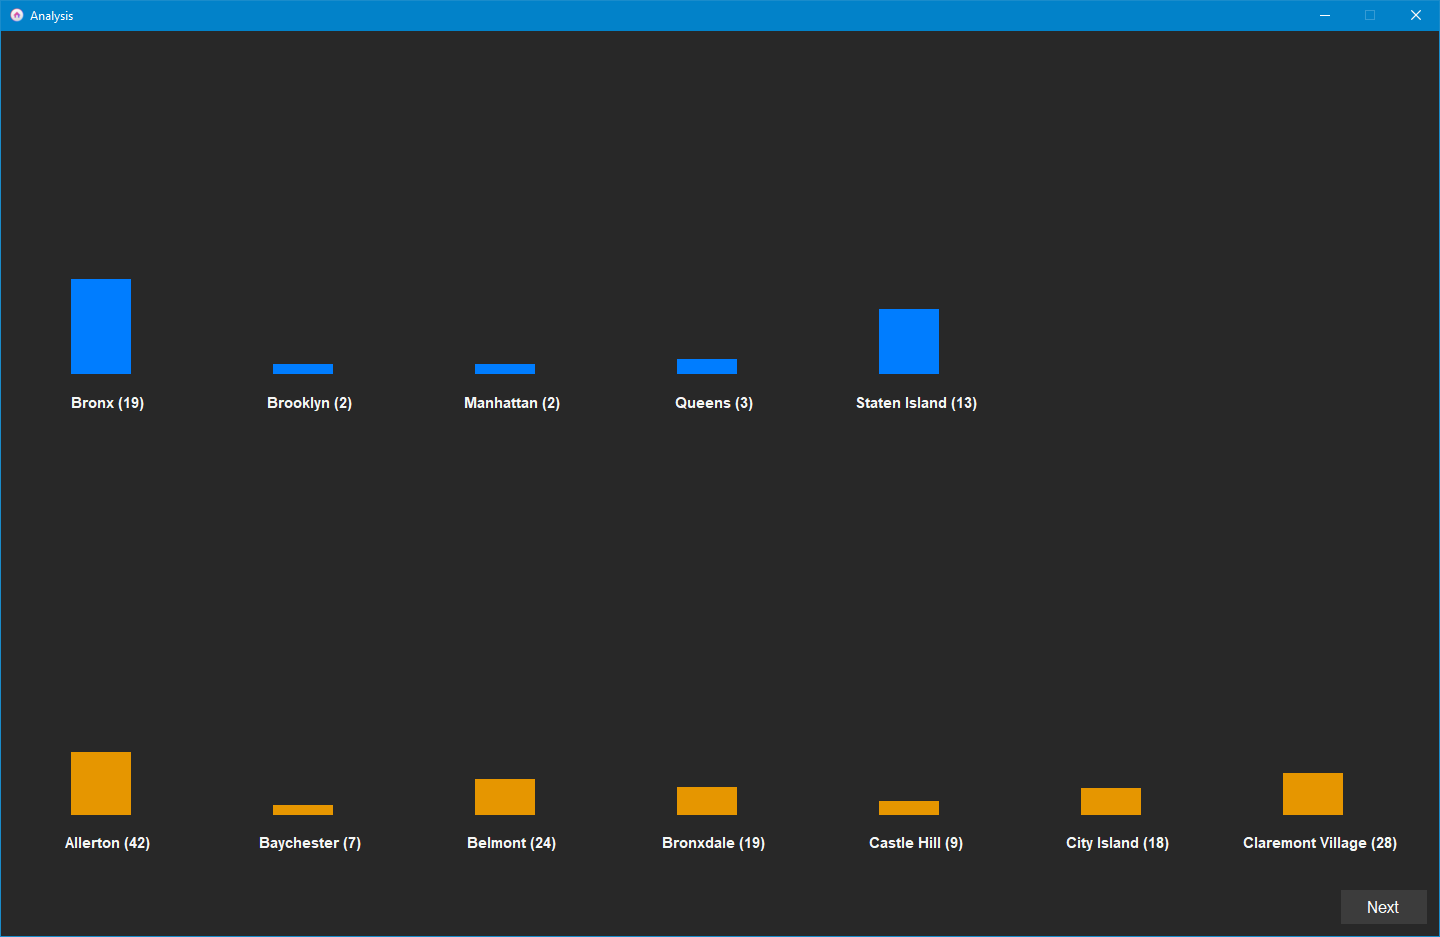Select the blue Queens bar
This screenshot has width=1440, height=937.
(707, 366)
